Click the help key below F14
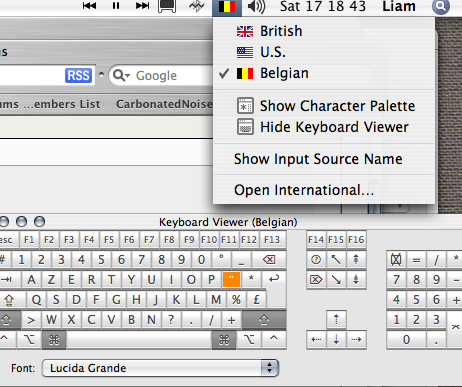The width and height of the screenshot is (462, 387). 316,259
